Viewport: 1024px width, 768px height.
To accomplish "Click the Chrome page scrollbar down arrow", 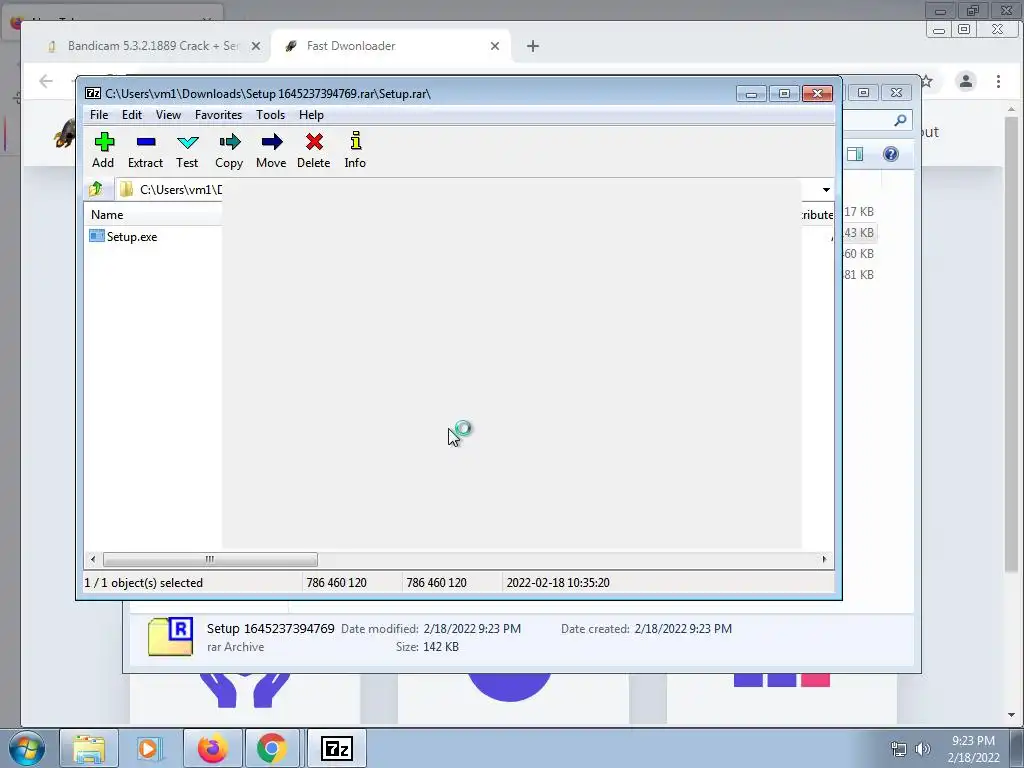I will 1012,715.
